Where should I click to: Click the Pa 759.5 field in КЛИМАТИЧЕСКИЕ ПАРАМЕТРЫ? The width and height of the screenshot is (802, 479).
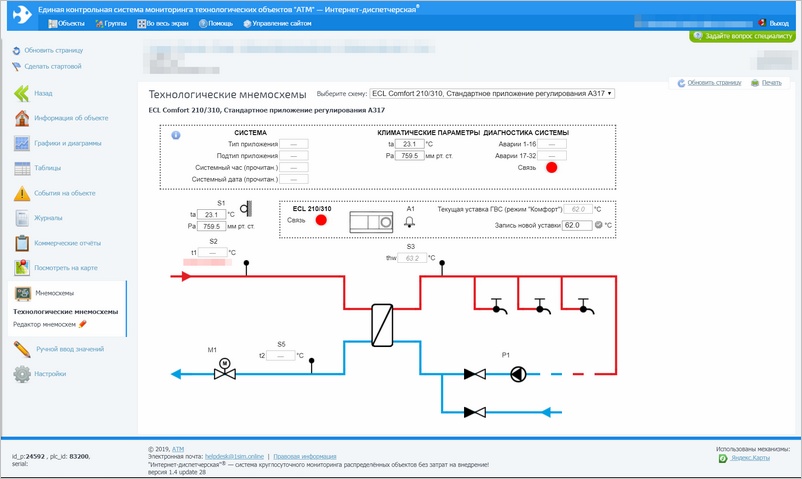[x=410, y=156]
